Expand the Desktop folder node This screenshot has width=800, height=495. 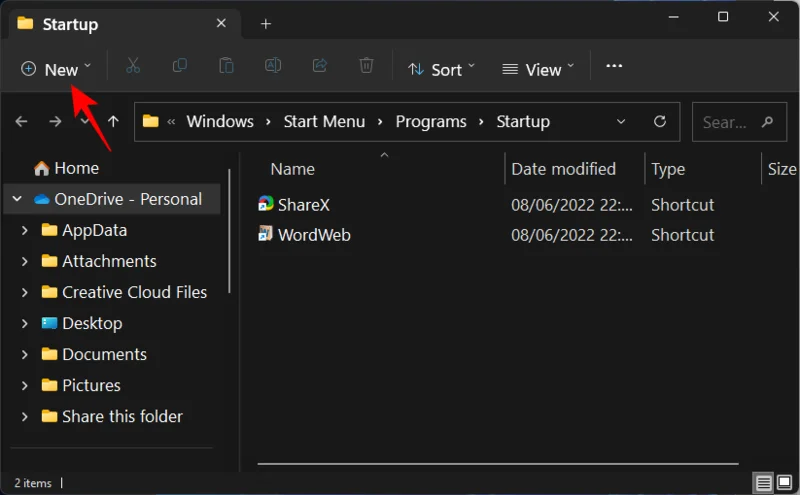(x=24, y=324)
